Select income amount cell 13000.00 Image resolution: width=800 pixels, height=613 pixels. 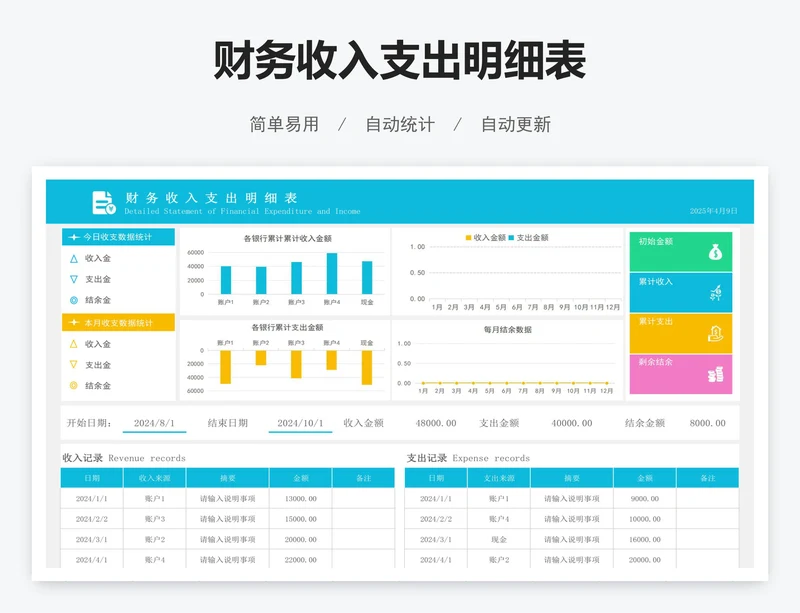click(x=301, y=499)
